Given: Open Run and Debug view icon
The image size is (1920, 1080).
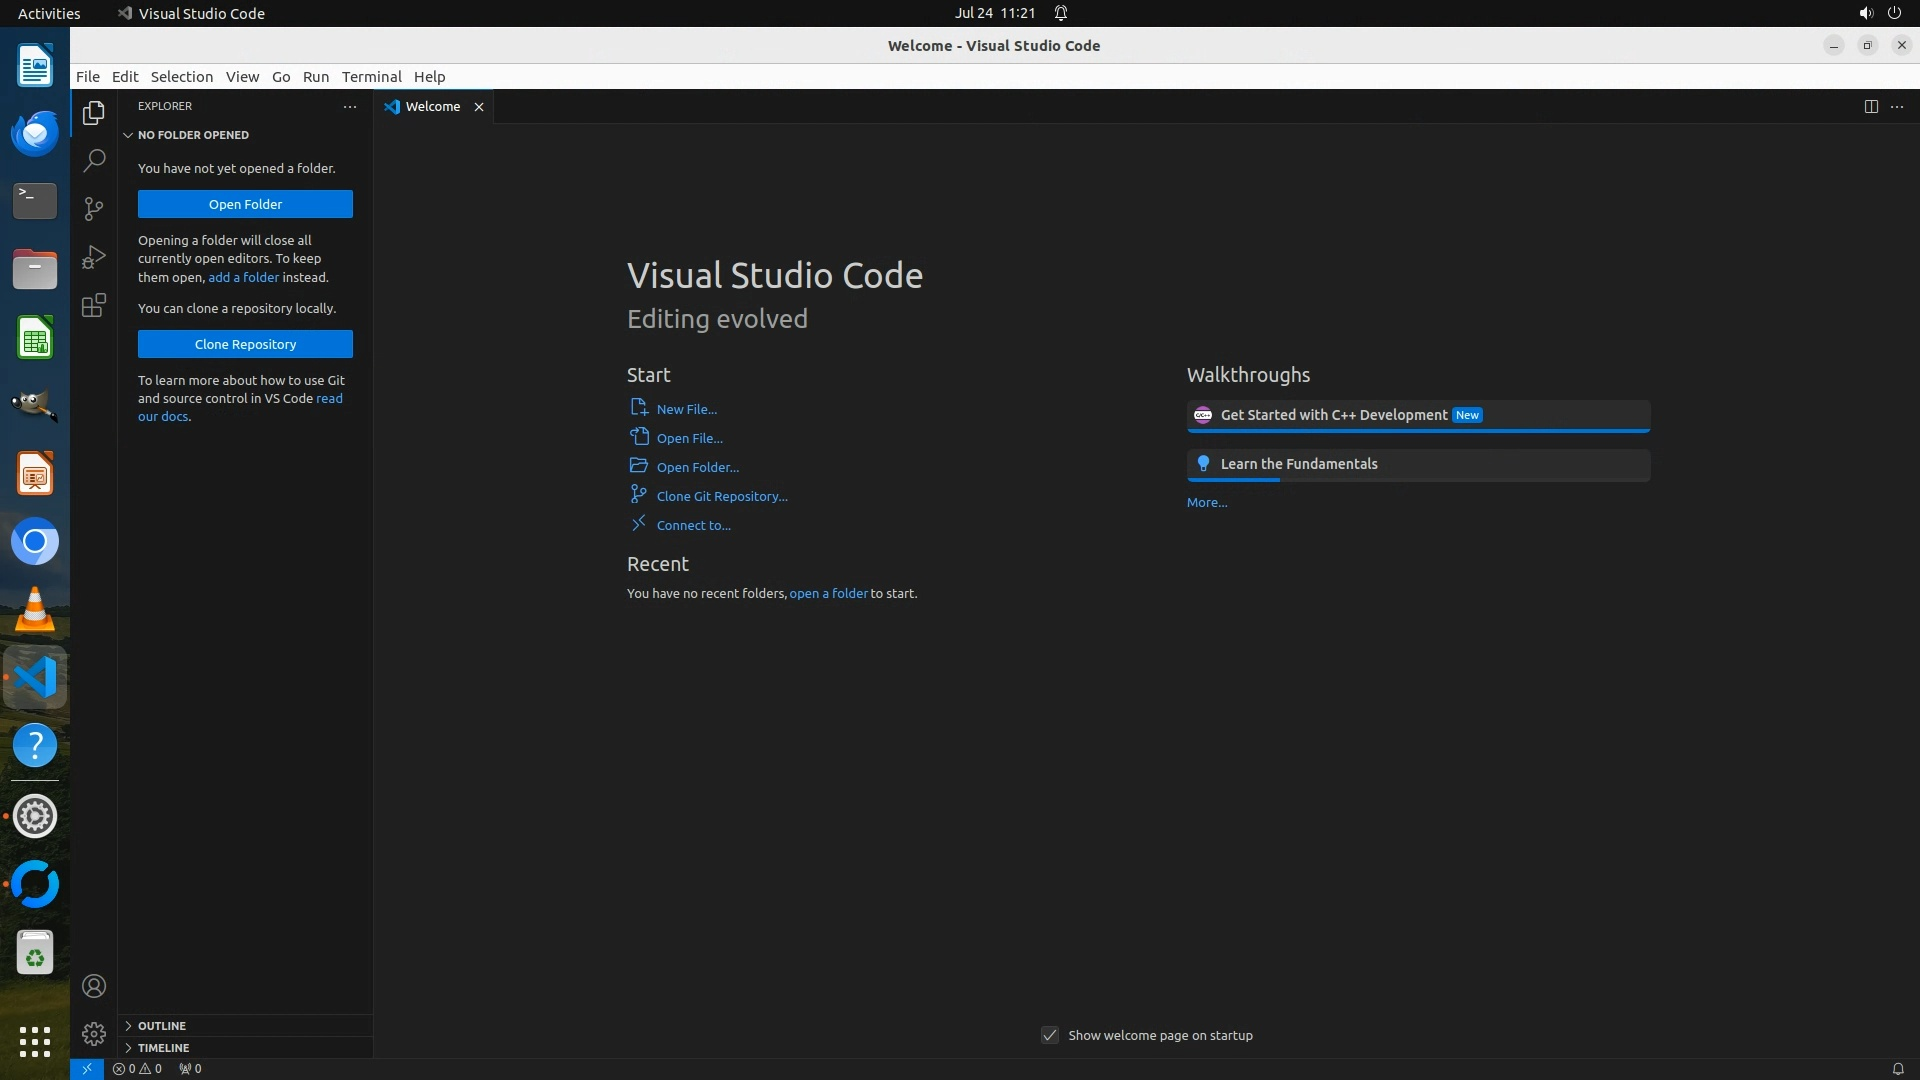Looking at the screenshot, I should [x=94, y=257].
